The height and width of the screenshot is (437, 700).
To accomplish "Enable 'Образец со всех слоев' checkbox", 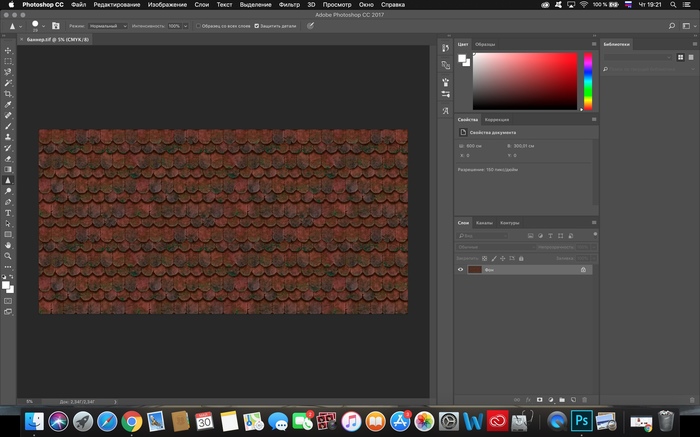I will 198,25.
